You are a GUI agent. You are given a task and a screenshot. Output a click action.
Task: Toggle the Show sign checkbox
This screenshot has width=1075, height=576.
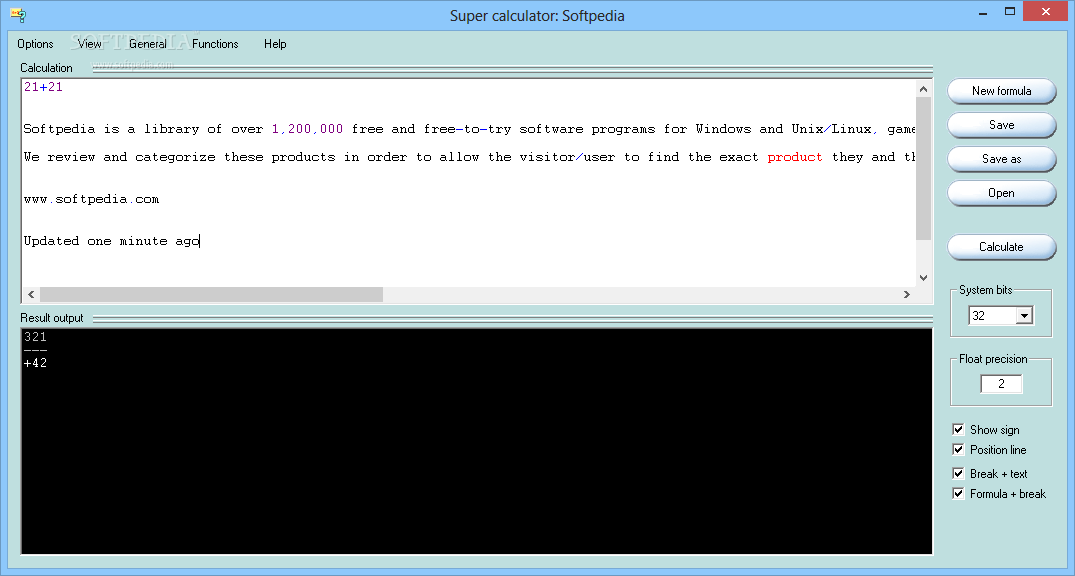click(958, 429)
